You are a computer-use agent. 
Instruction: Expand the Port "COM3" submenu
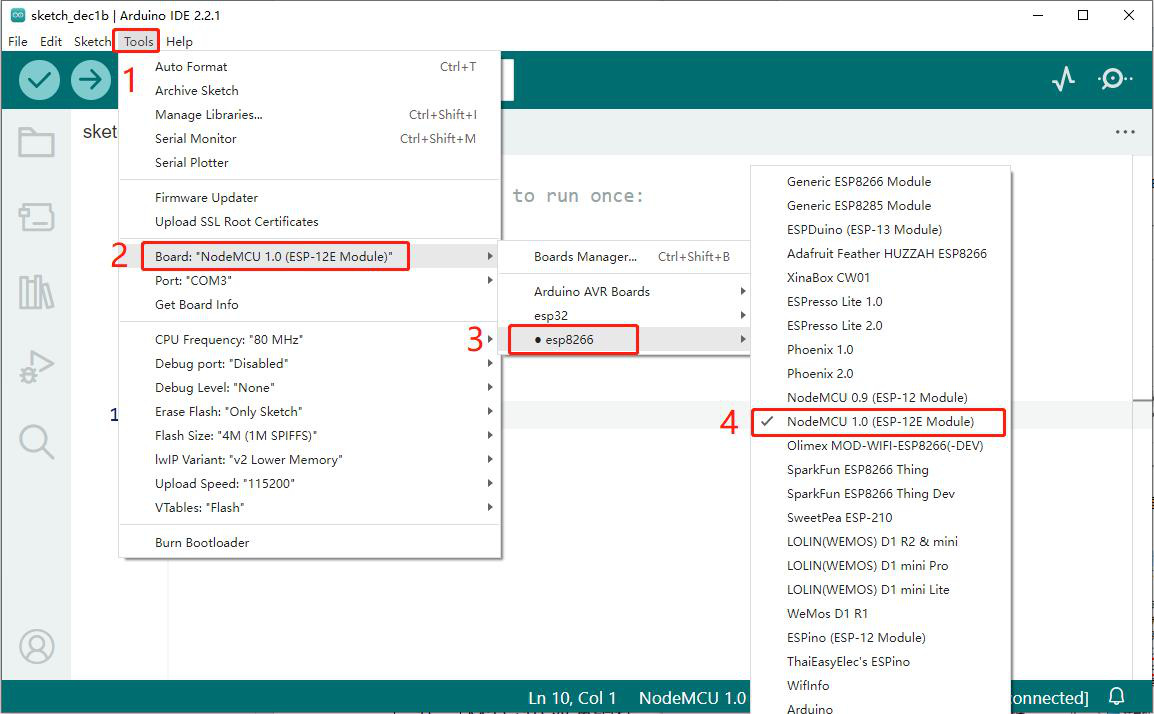click(x=310, y=280)
